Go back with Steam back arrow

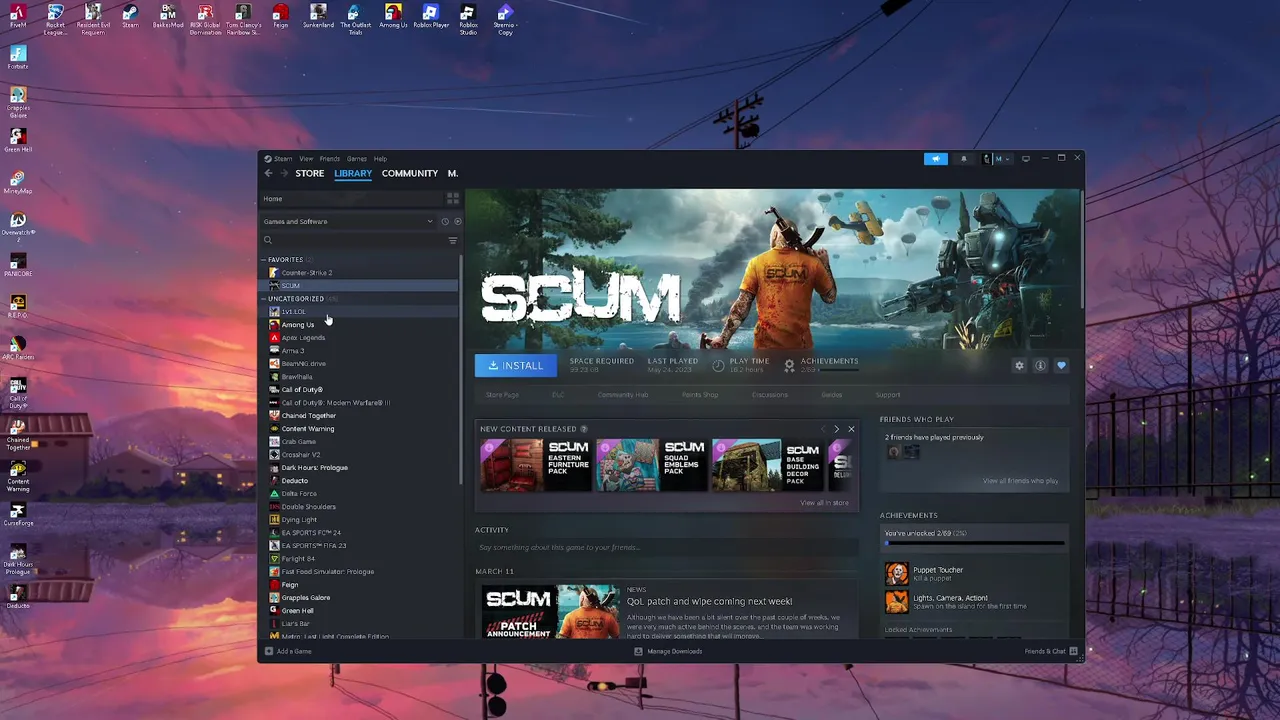coord(268,174)
